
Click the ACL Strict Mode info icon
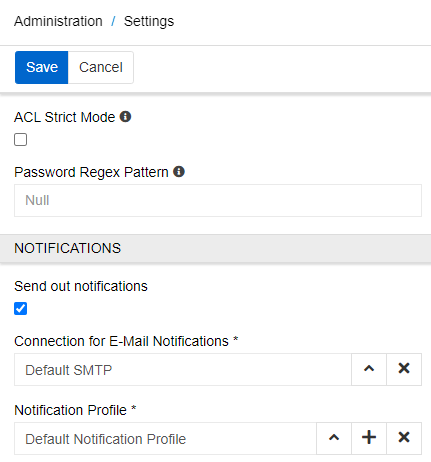[125, 117]
